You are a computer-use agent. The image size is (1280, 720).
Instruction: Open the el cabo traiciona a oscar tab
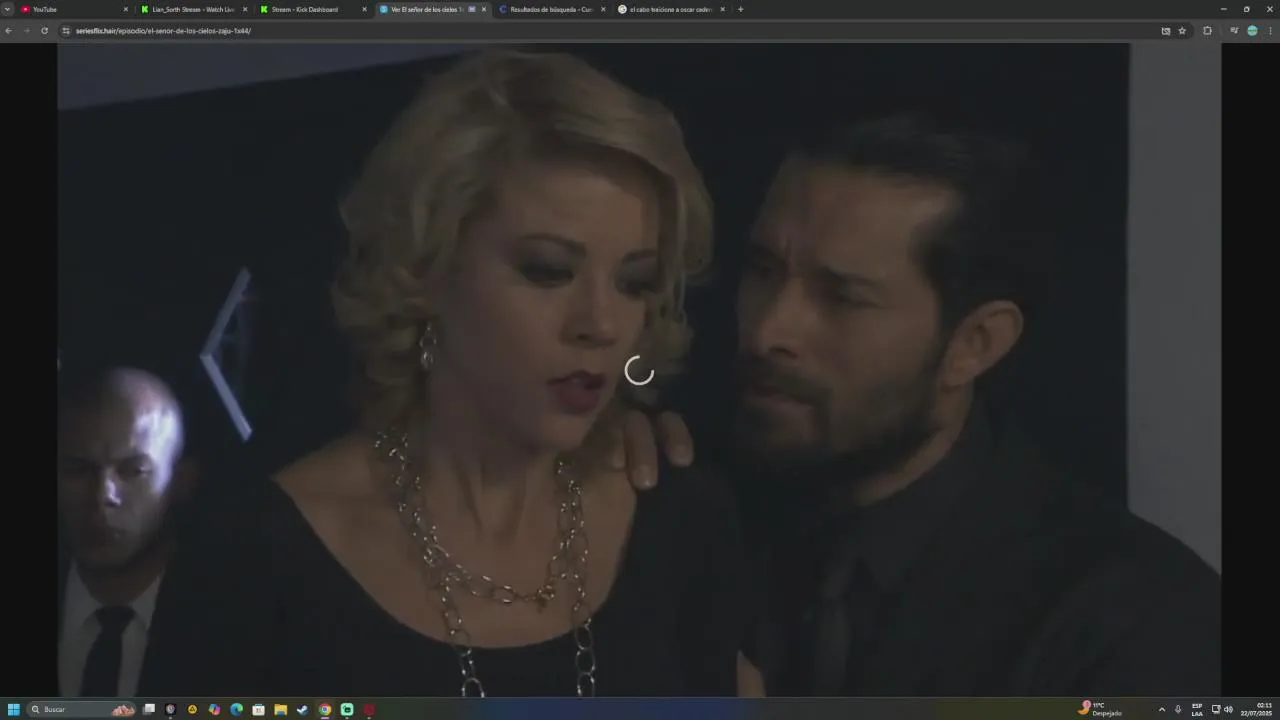(670, 9)
